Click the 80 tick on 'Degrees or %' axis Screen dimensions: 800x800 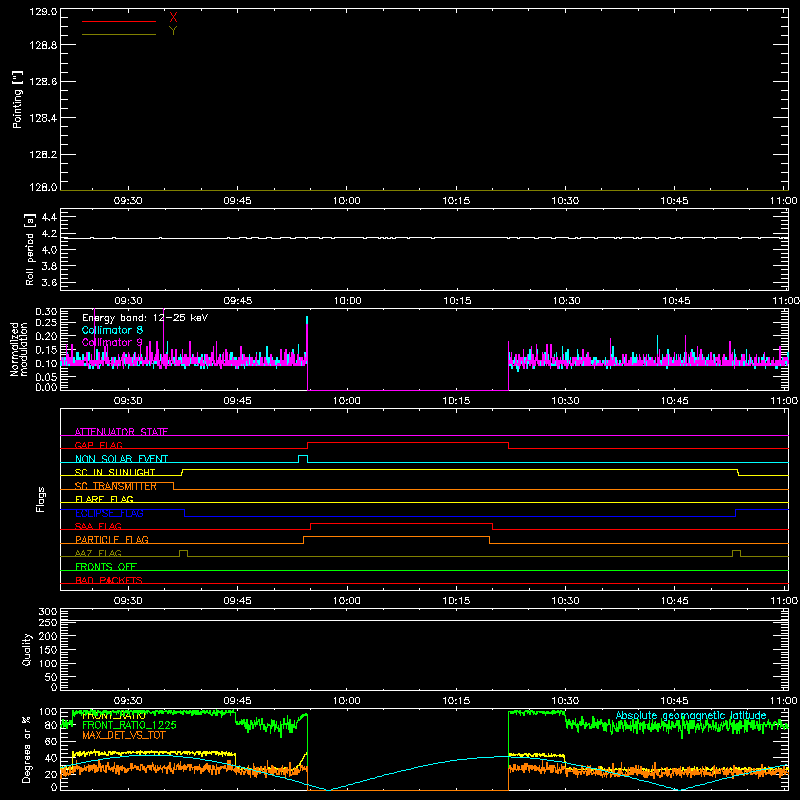(51, 725)
